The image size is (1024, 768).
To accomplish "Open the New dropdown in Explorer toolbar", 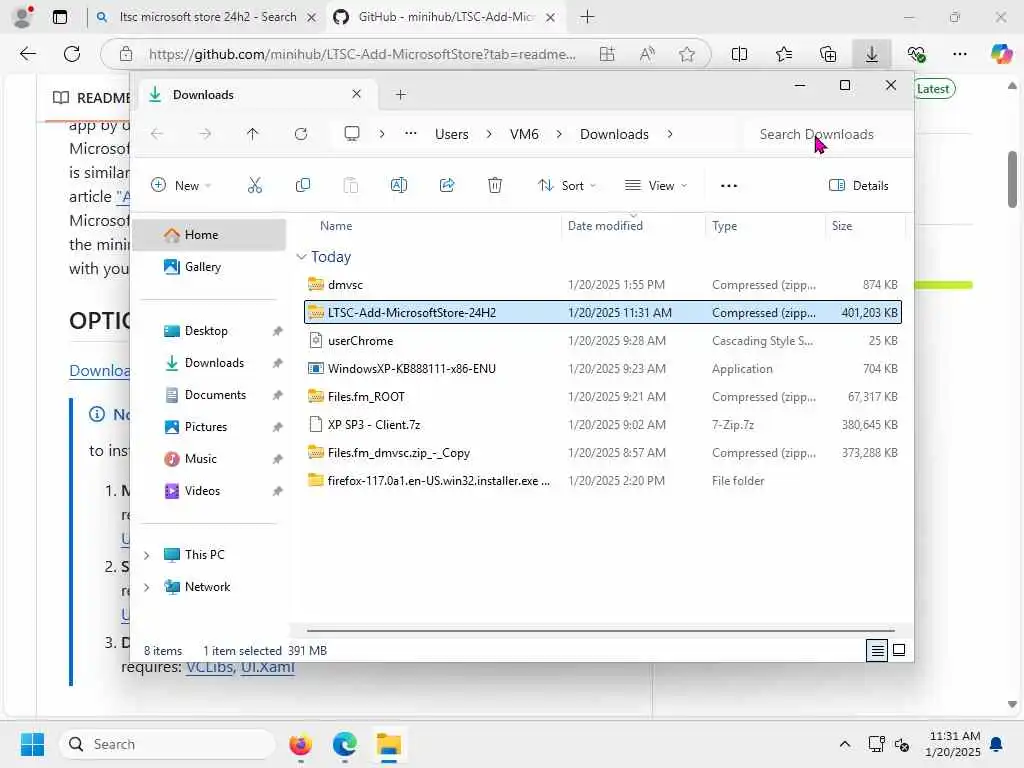I will click(181, 185).
